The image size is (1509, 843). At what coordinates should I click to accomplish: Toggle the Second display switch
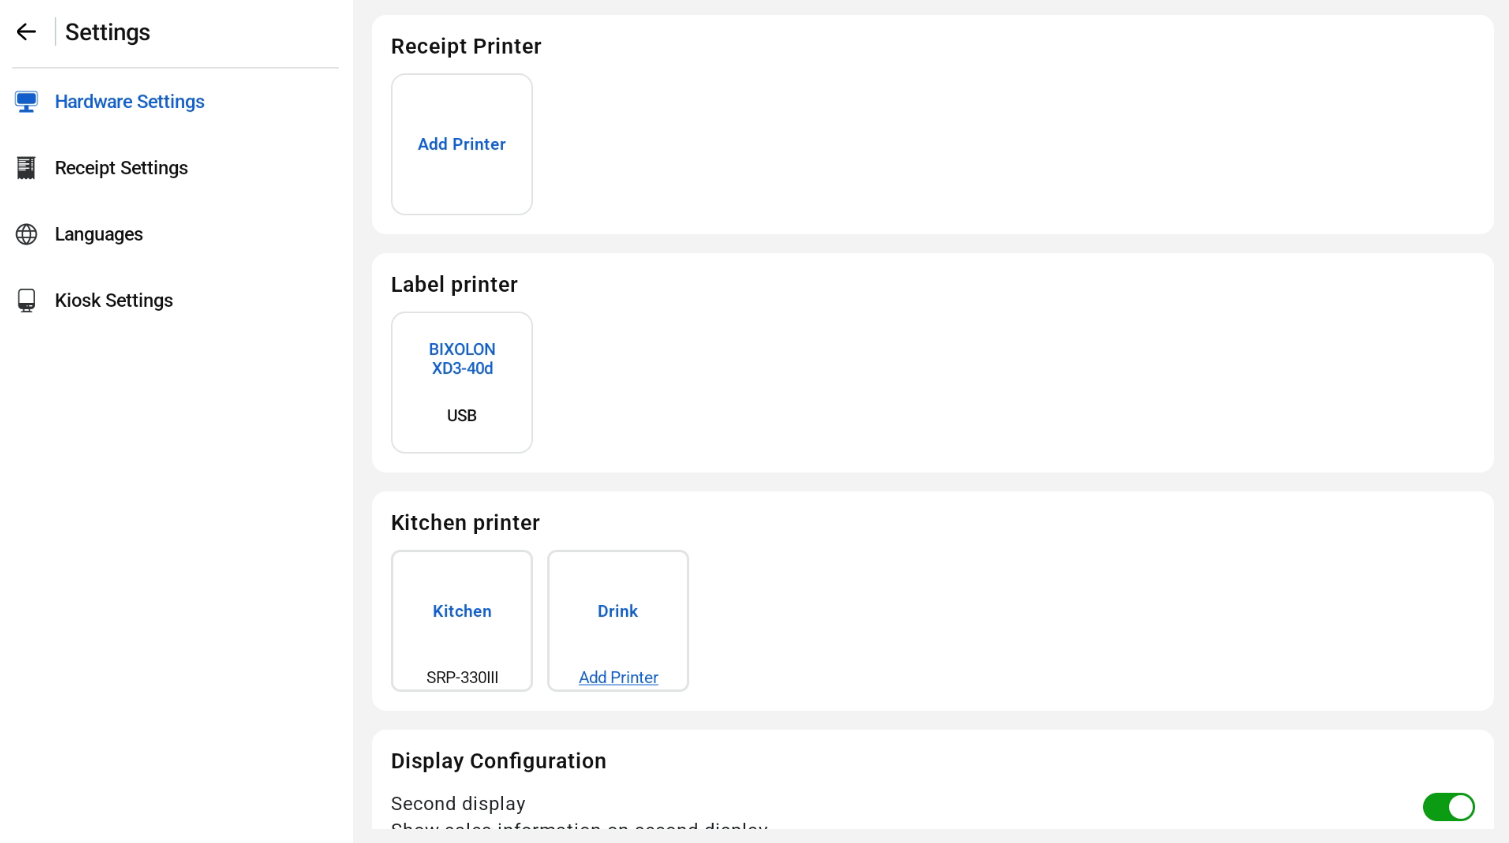(x=1448, y=807)
